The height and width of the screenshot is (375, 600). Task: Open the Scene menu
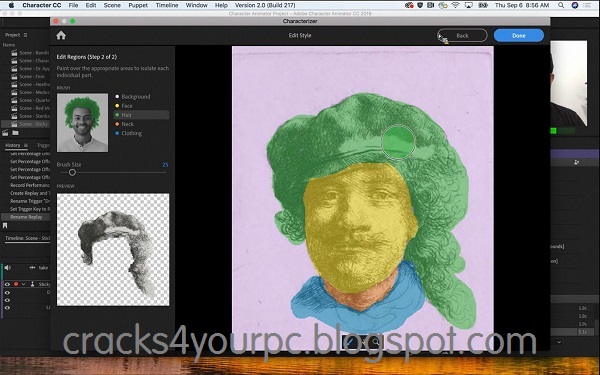112,5
